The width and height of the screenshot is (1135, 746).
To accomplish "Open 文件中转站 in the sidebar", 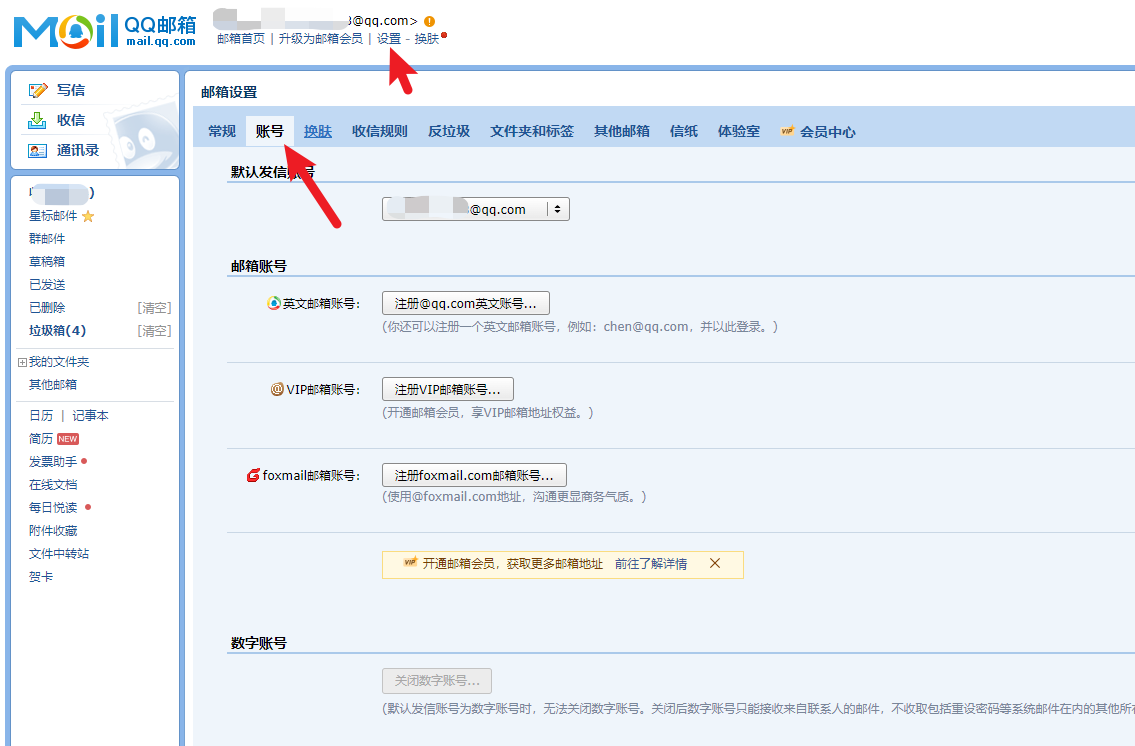I will (59, 554).
